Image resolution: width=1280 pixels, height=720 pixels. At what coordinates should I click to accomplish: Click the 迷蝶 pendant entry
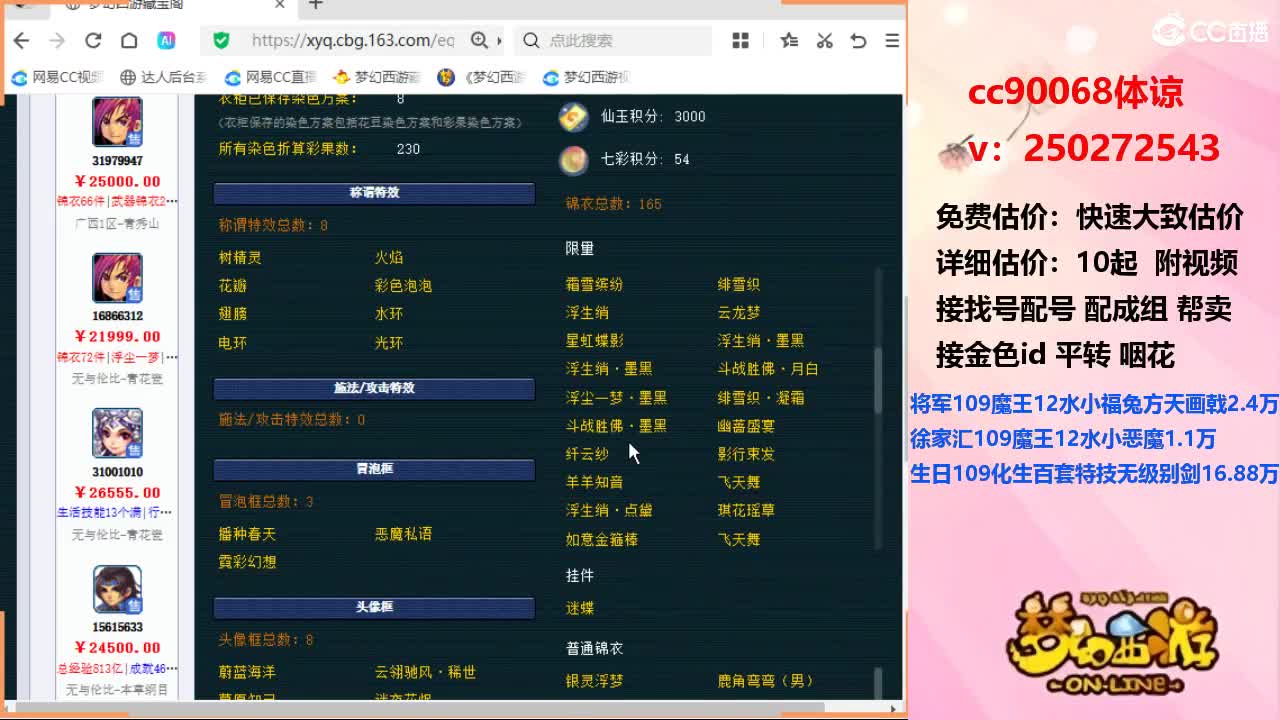[x=580, y=608]
